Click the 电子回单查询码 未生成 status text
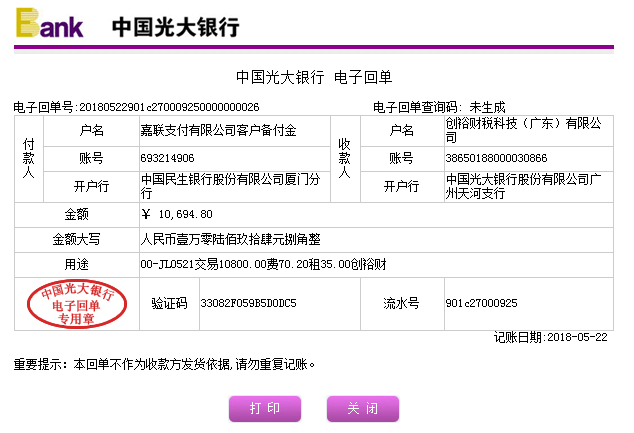 pos(439,107)
